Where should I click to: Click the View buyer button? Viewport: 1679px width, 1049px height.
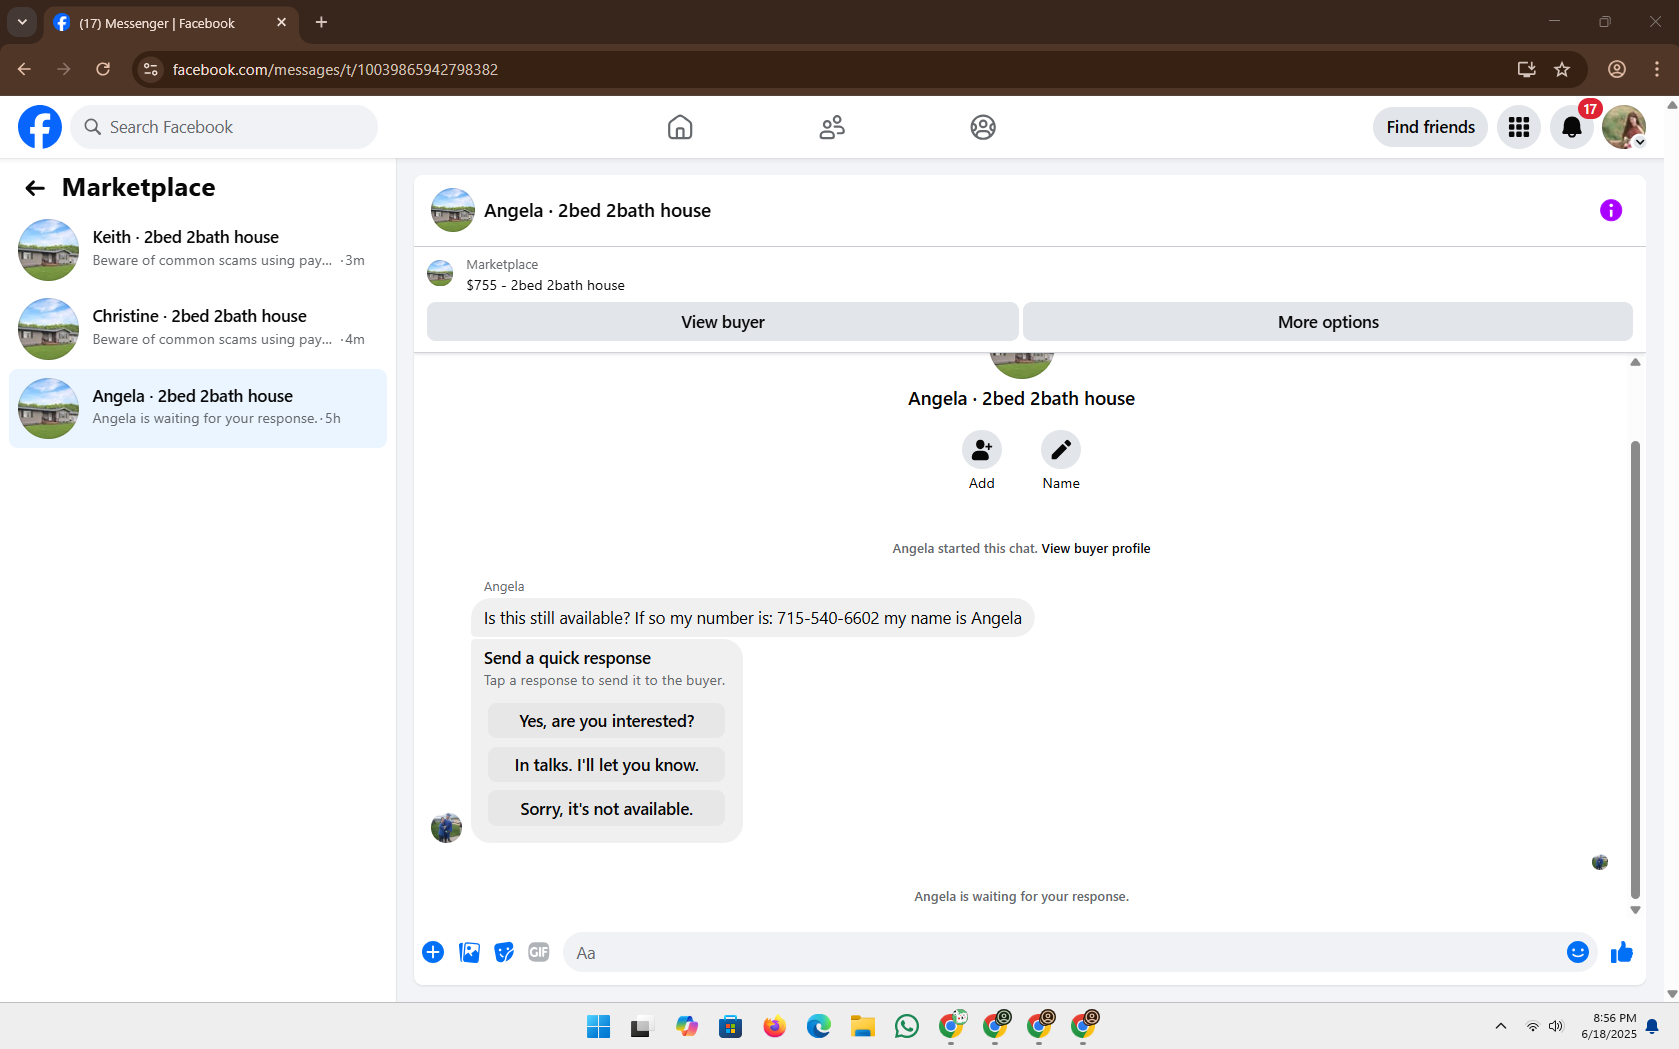(x=723, y=322)
